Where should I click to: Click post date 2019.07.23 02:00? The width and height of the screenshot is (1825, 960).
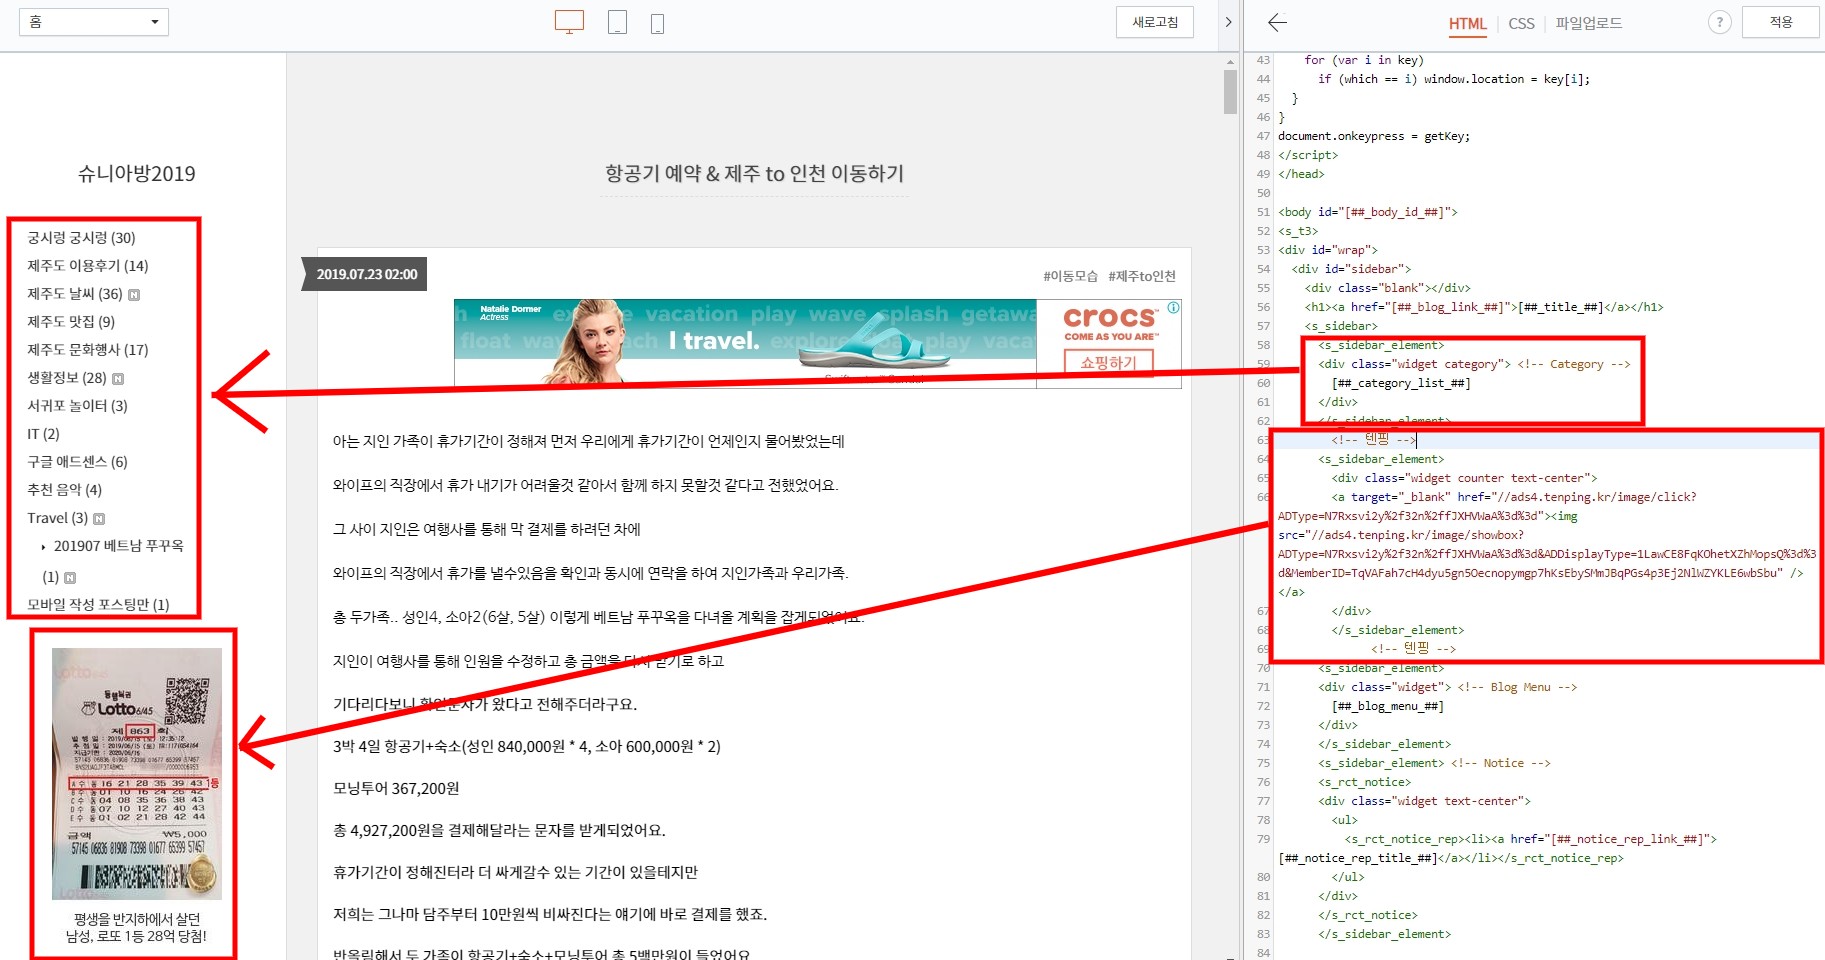(366, 274)
